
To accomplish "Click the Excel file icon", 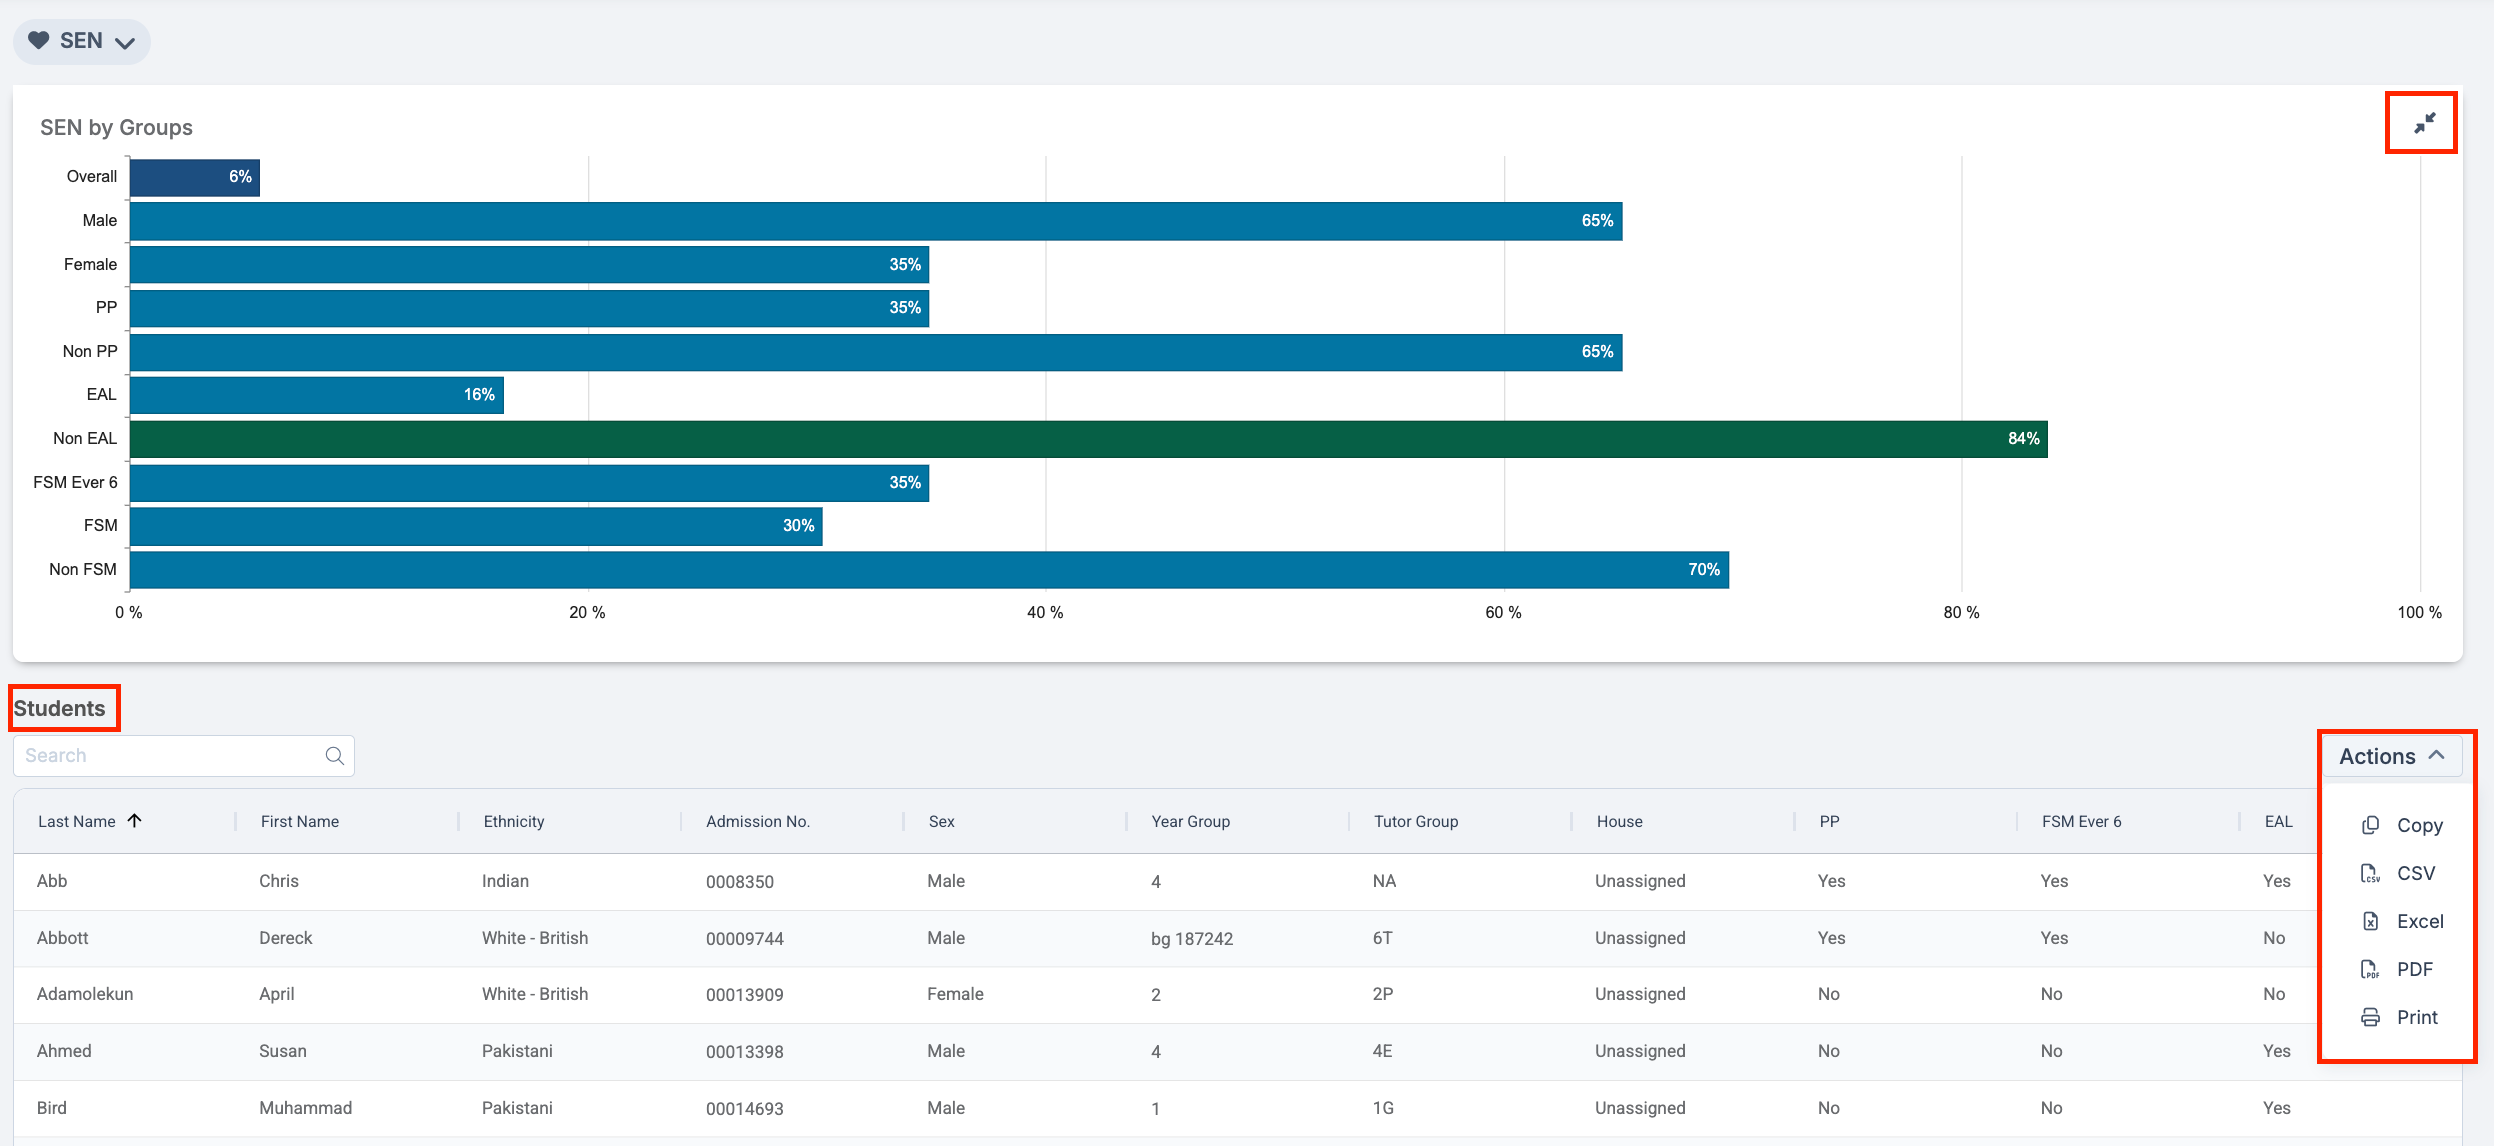I will (2370, 921).
